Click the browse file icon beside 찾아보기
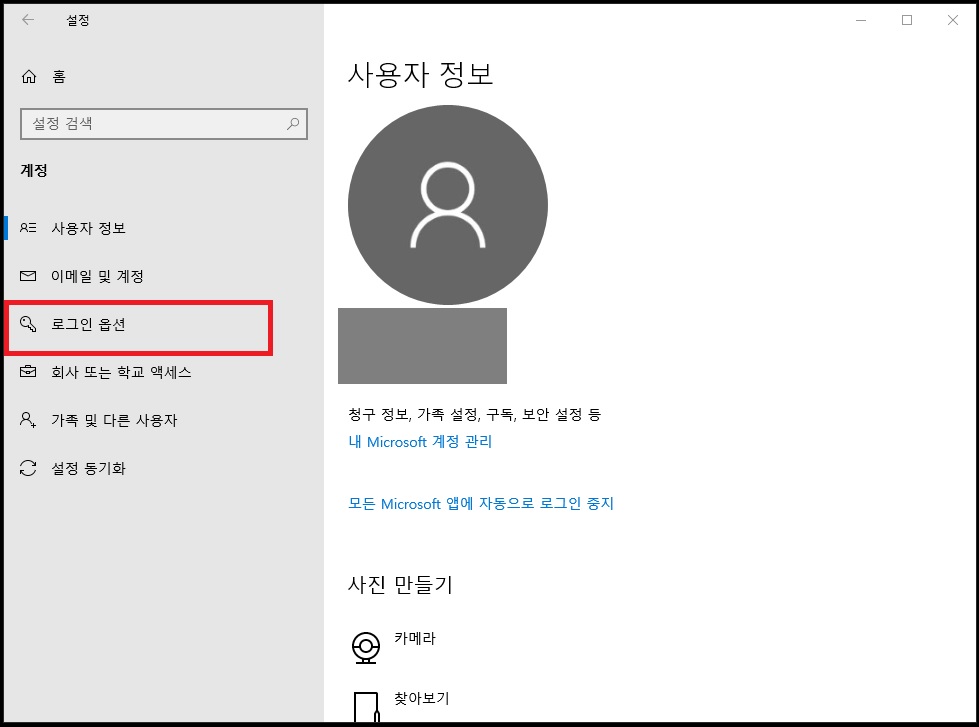Screen dimensions: 979x727 click(367, 706)
